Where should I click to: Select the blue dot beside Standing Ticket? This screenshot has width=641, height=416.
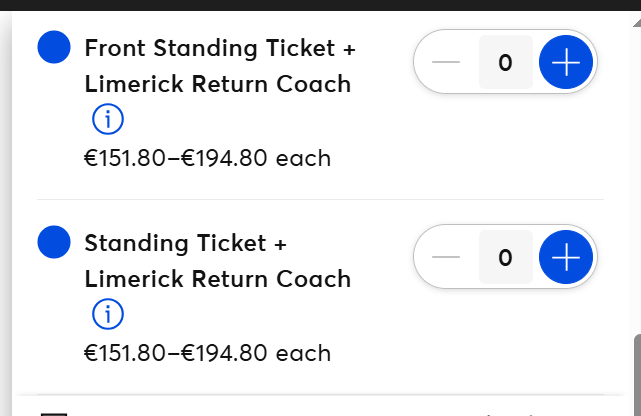click(54, 242)
